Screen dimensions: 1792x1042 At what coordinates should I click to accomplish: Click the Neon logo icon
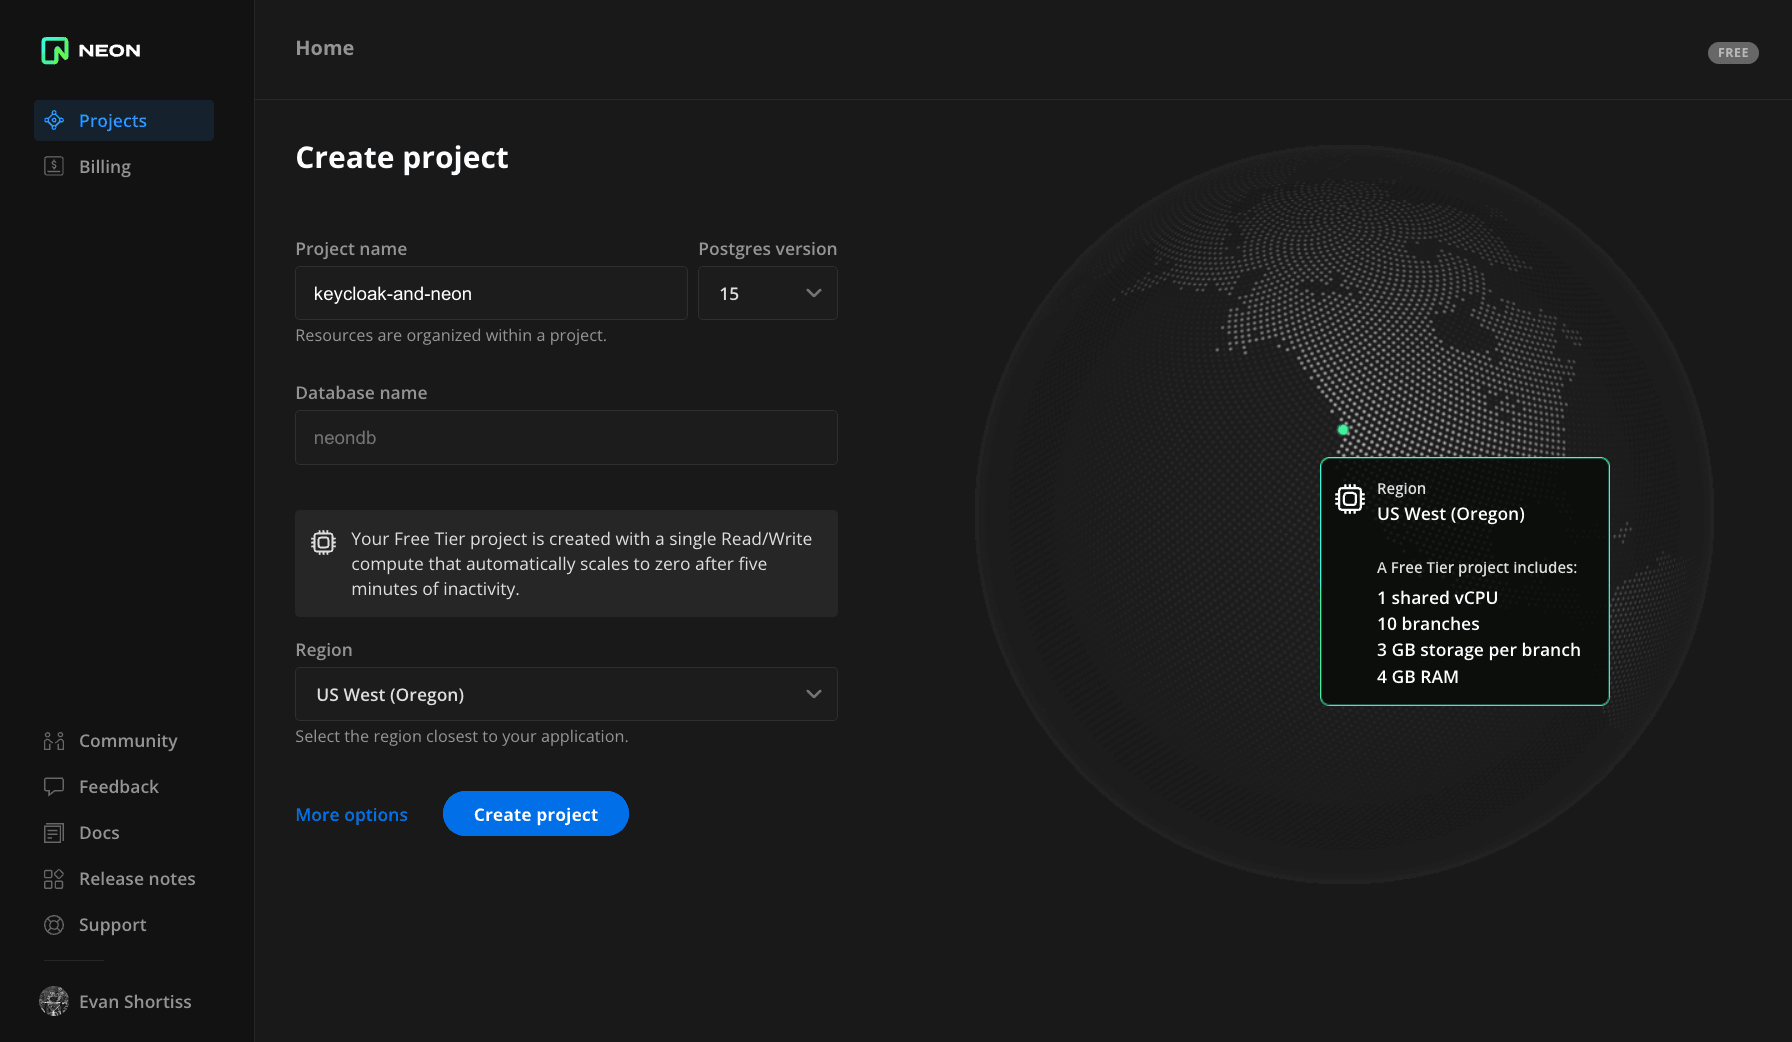[55, 50]
